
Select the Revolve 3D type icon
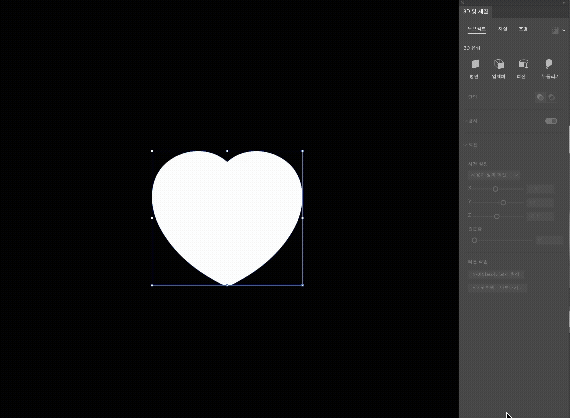pos(523,64)
